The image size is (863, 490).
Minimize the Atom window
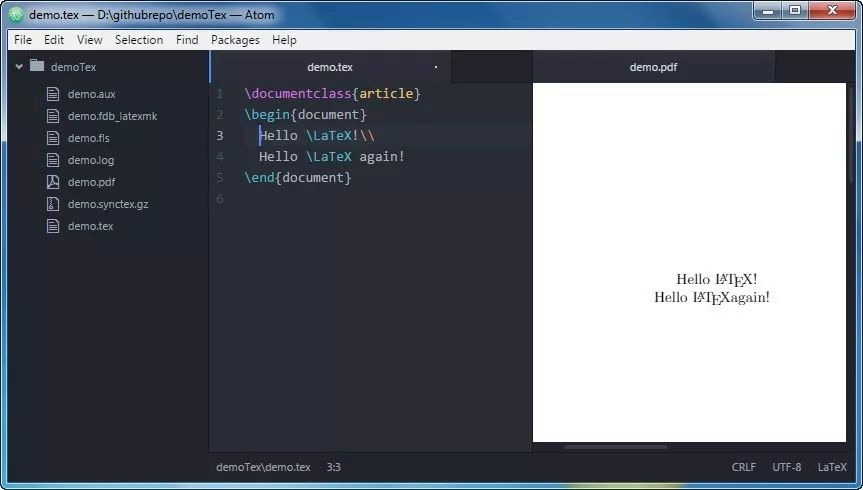(x=769, y=10)
